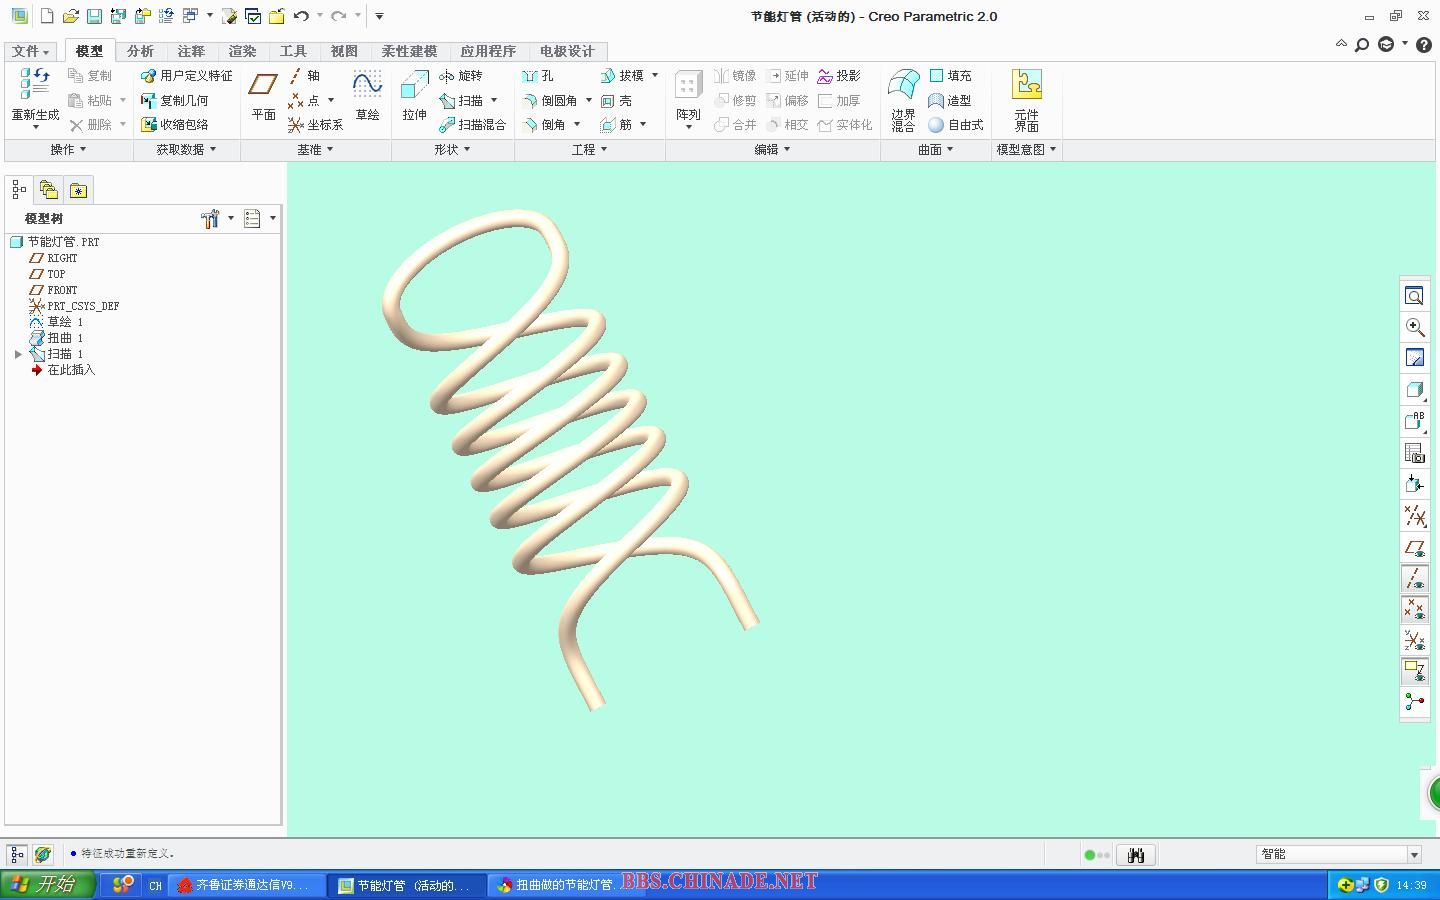Click the Shrinkwrap (收缩包络) button
Screen dimensions: 1440x900
point(175,125)
